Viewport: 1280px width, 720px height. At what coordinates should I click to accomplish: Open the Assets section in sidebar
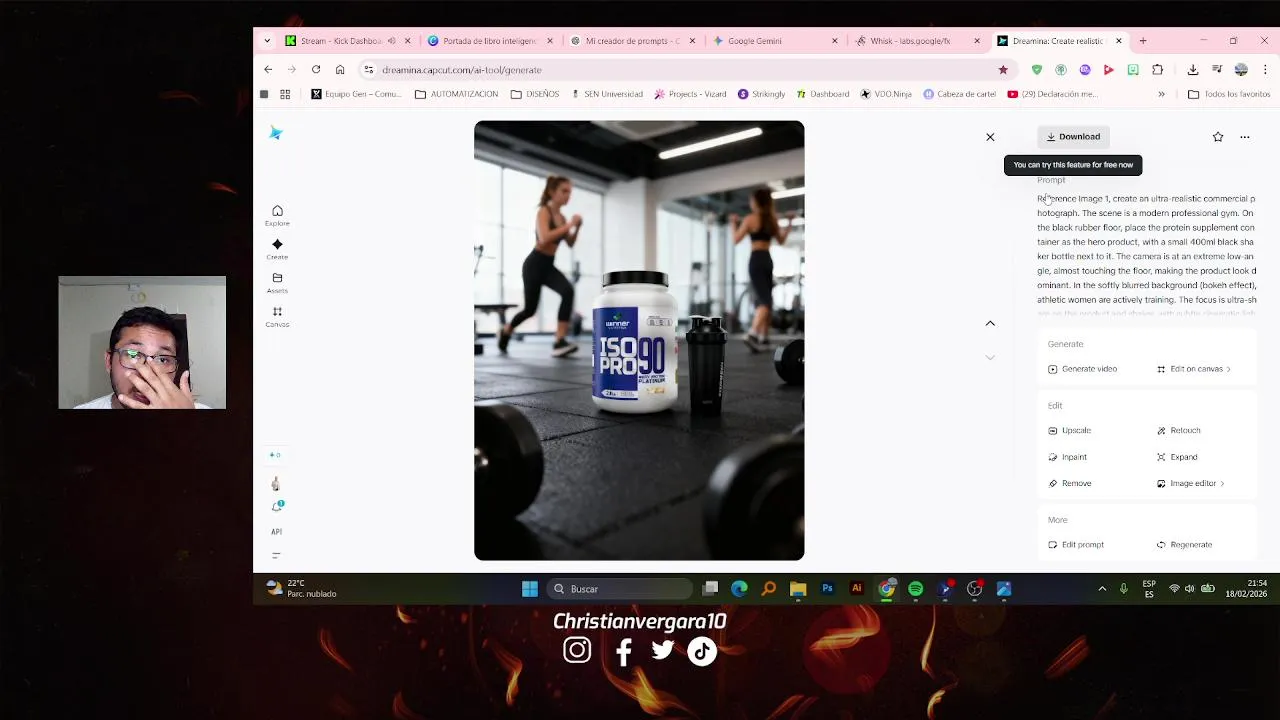tap(277, 283)
